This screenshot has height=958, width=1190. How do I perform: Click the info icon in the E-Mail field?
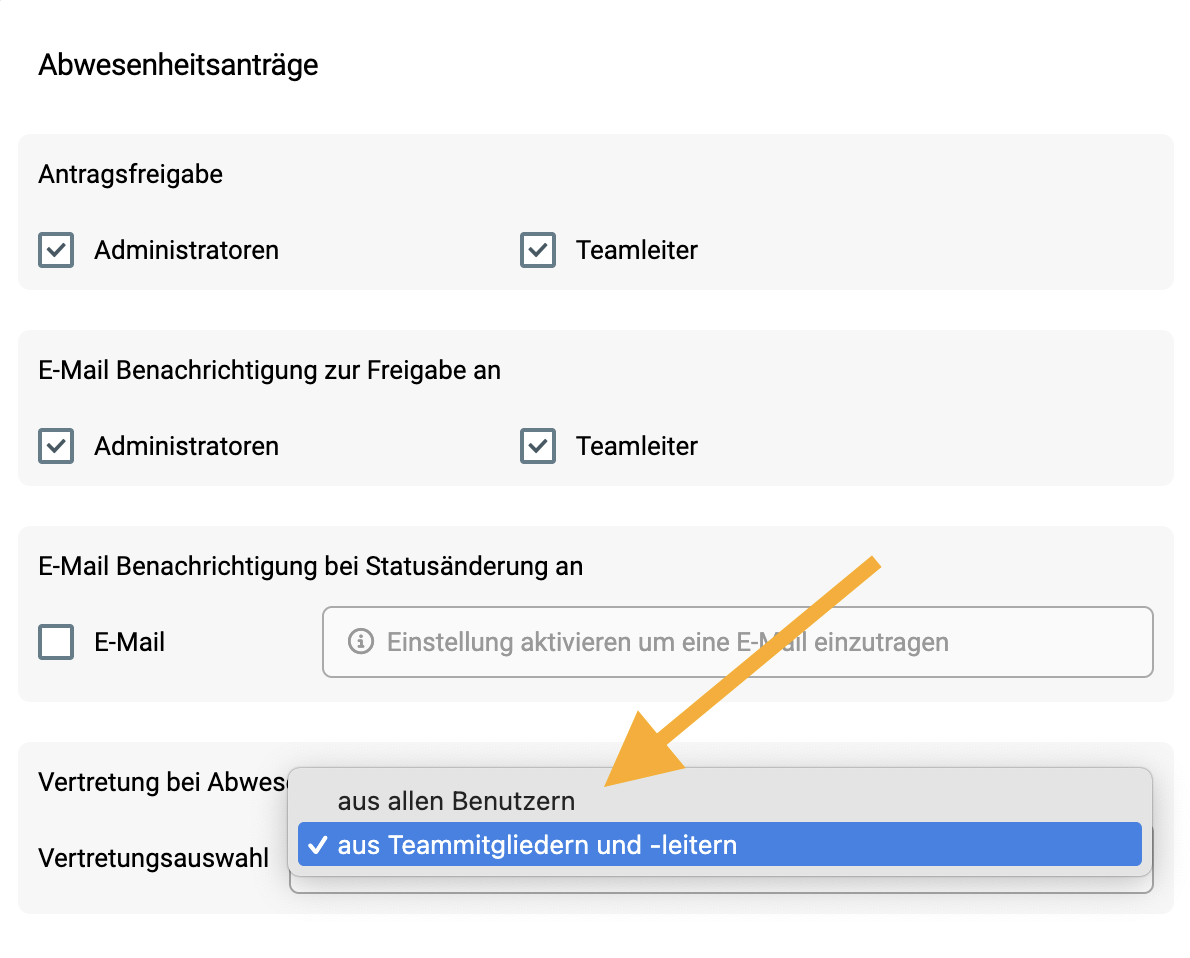tap(360, 641)
